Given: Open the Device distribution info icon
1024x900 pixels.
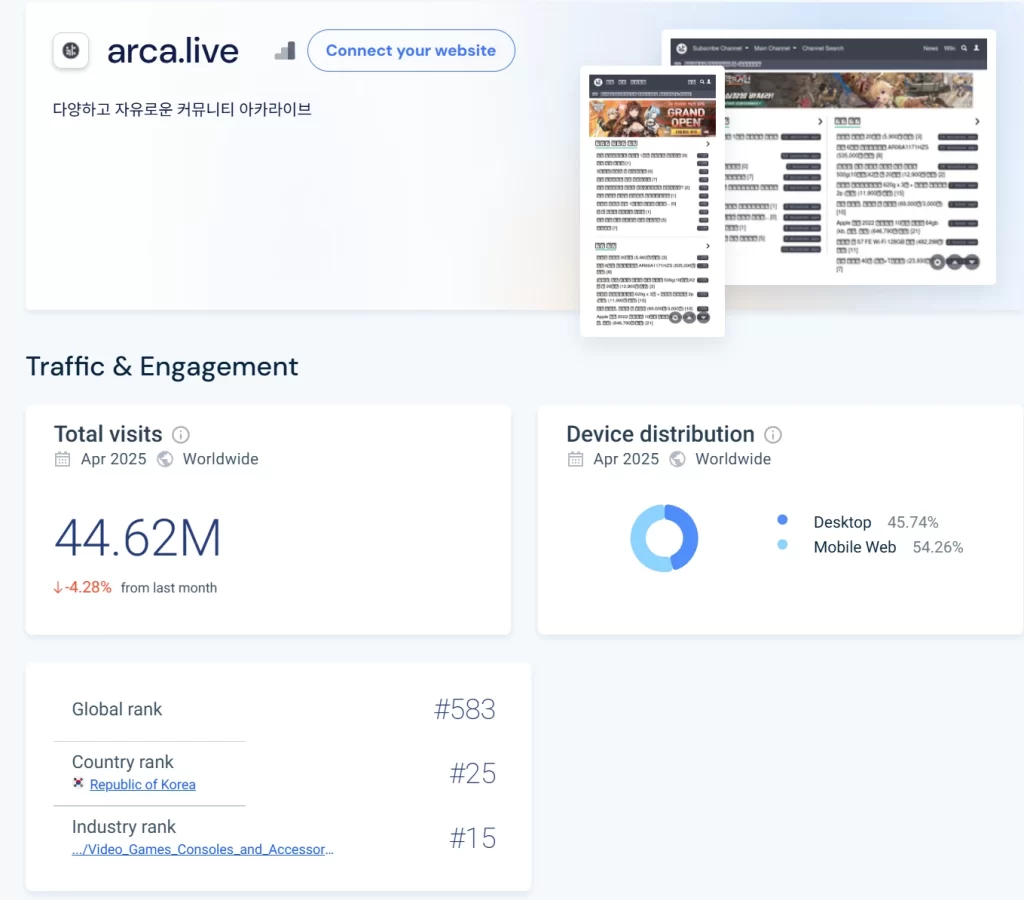Looking at the screenshot, I should tap(773, 434).
